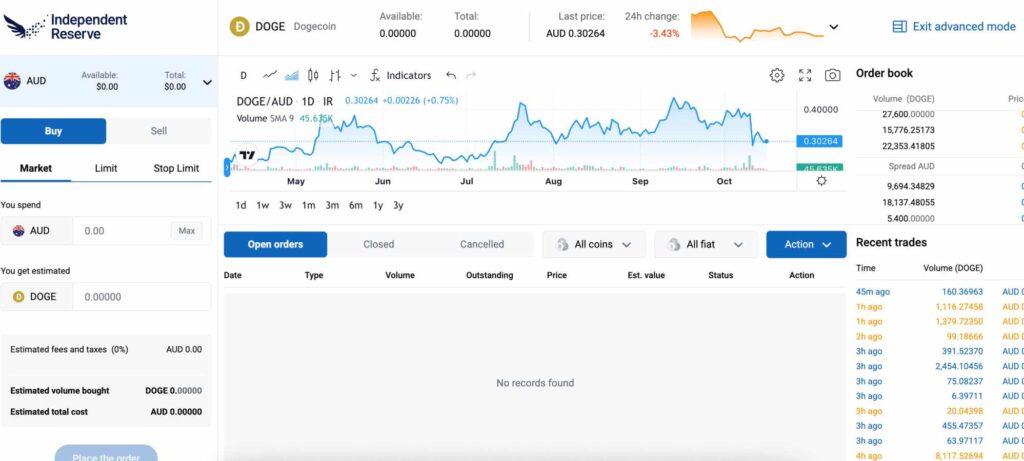Click the 27,600.00000 order book volume
The image size is (1024, 461).
(x=908, y=114)
